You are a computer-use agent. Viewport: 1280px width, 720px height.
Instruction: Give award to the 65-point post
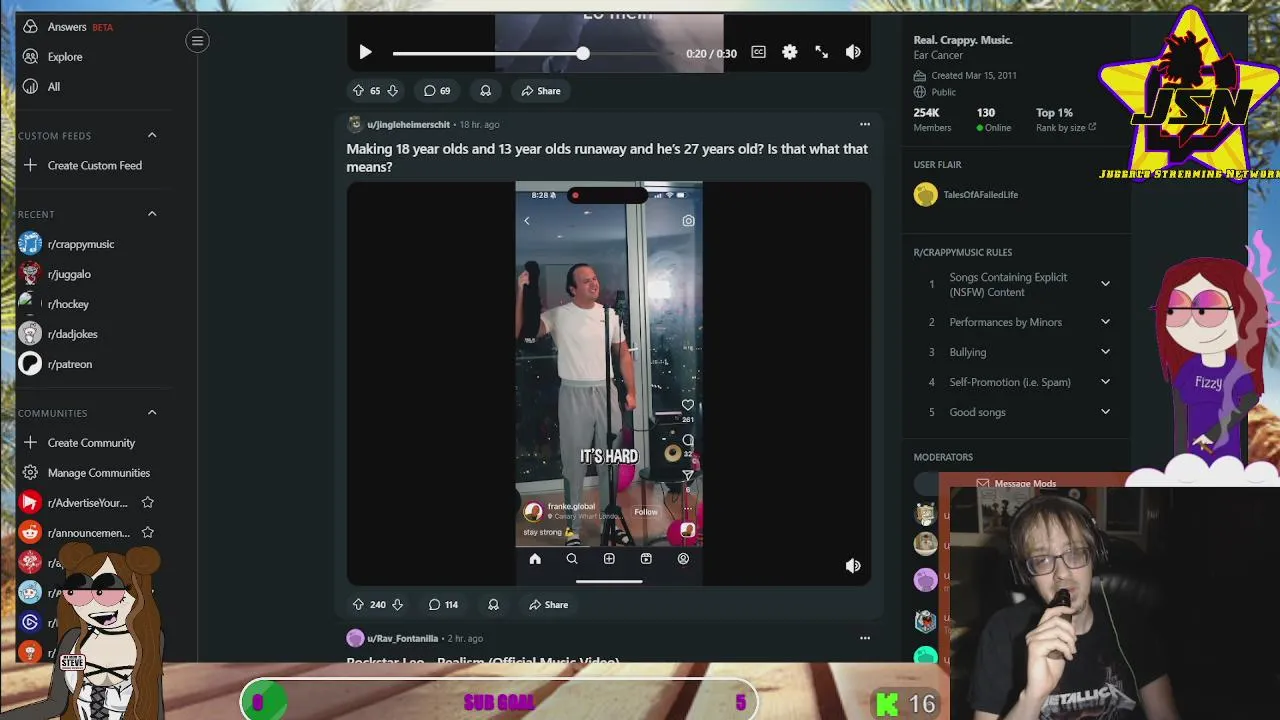click(485, 91)
